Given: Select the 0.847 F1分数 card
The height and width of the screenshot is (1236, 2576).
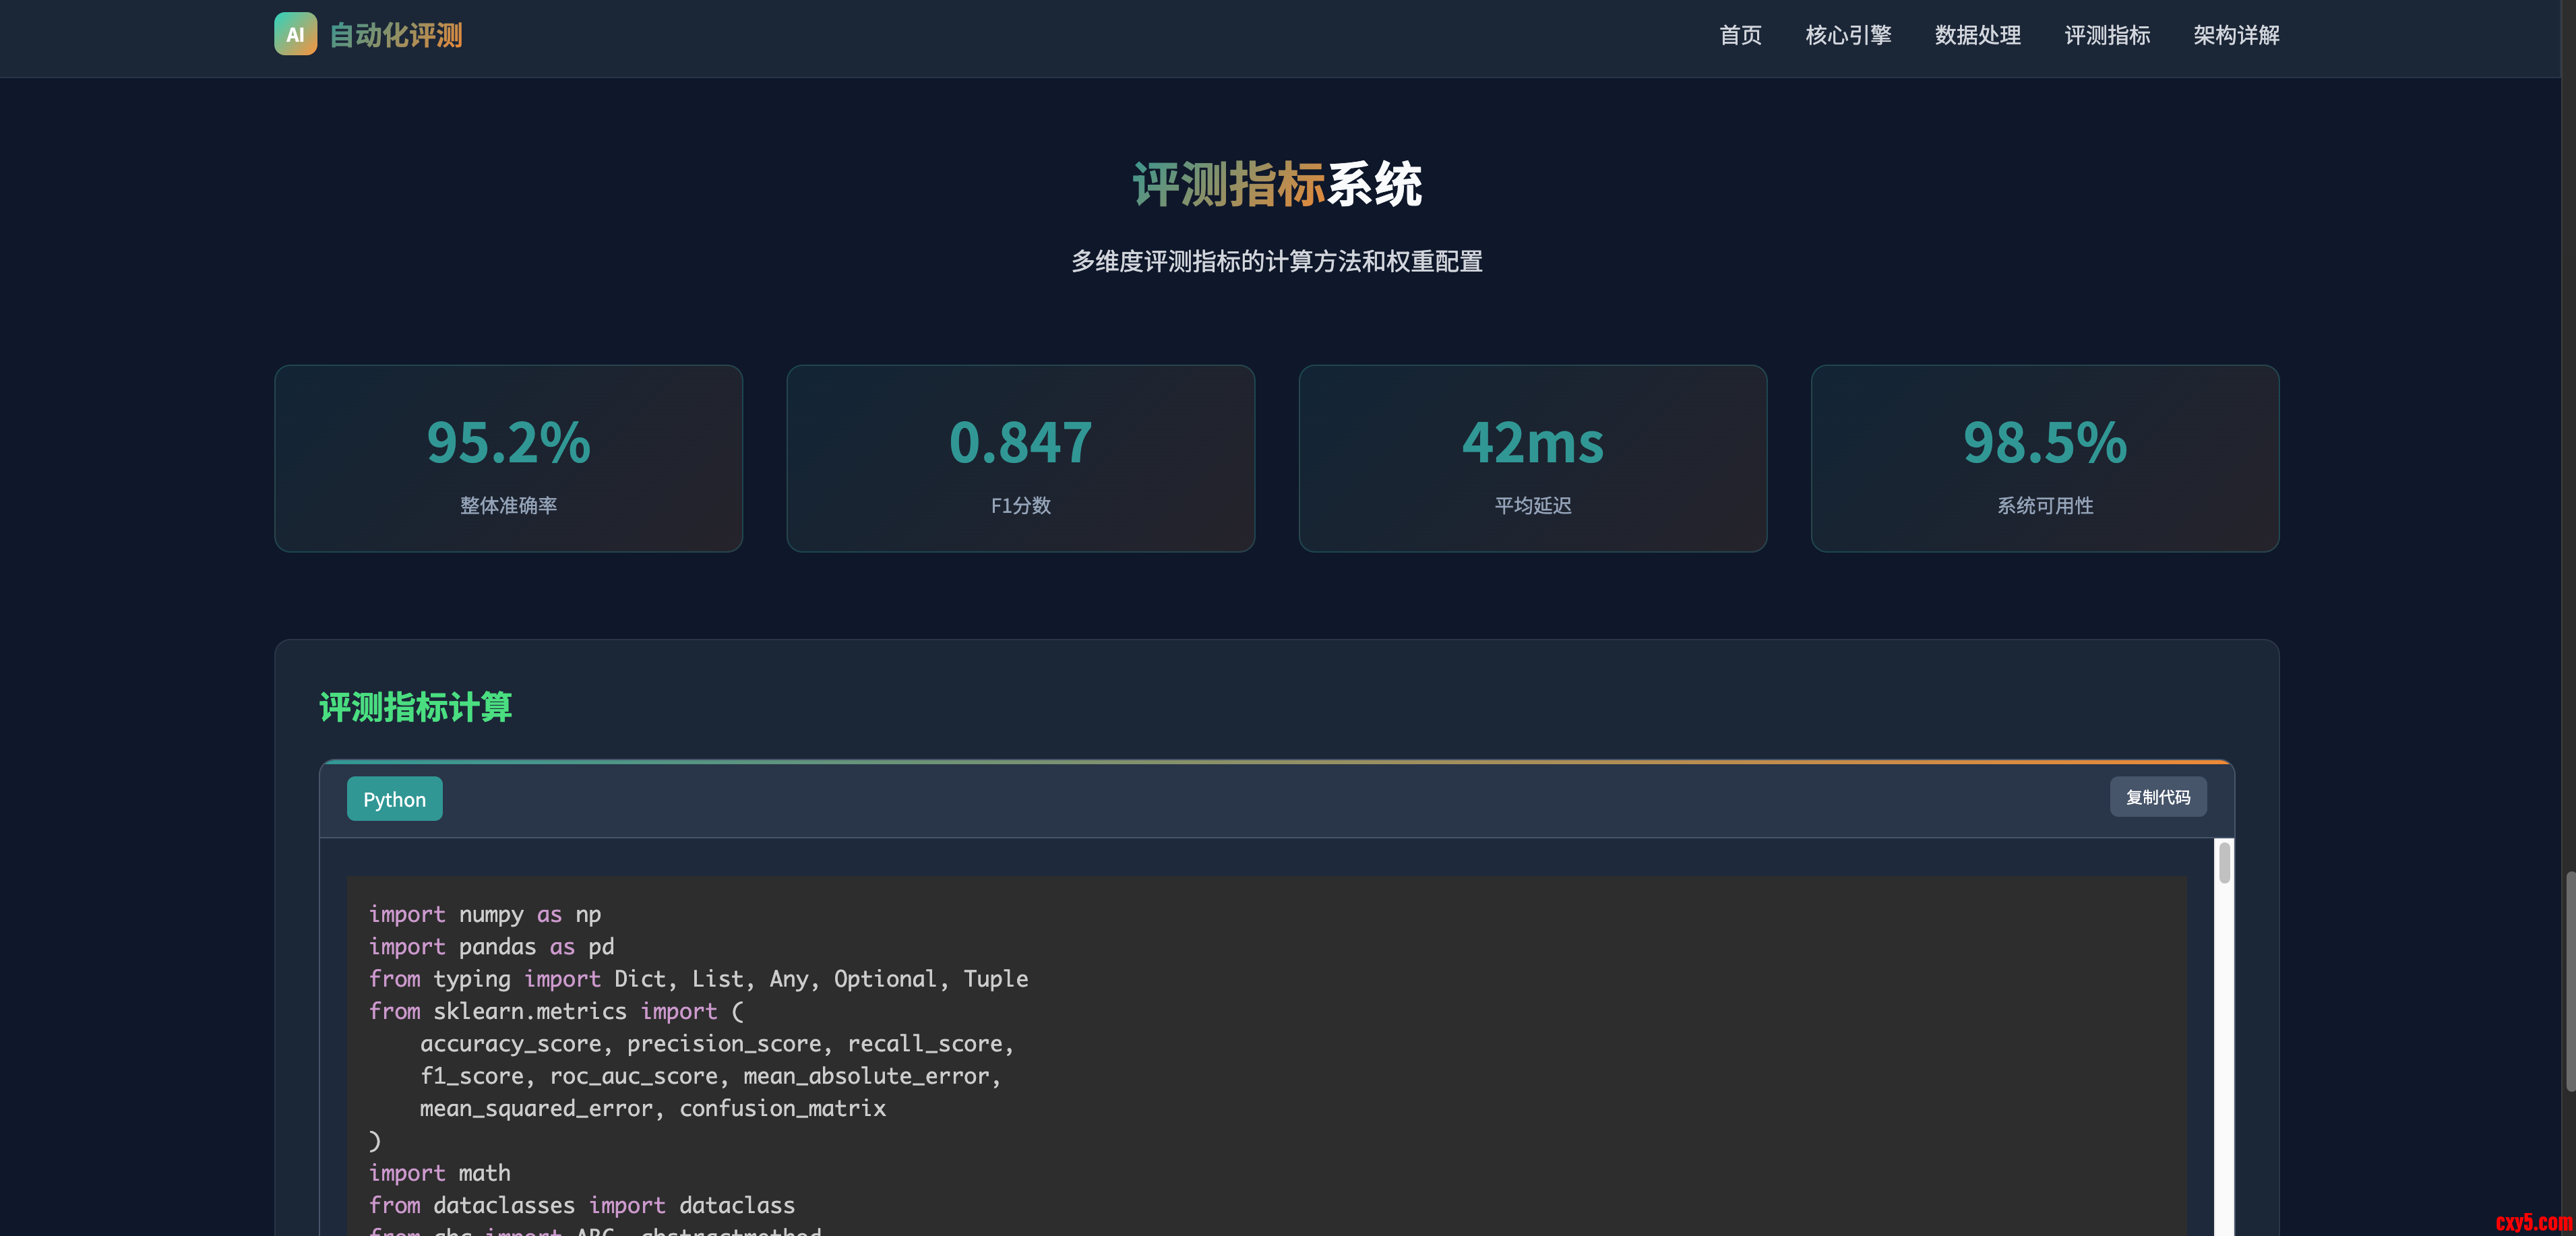Looking at the screenshot, I should coord(1020,458).
